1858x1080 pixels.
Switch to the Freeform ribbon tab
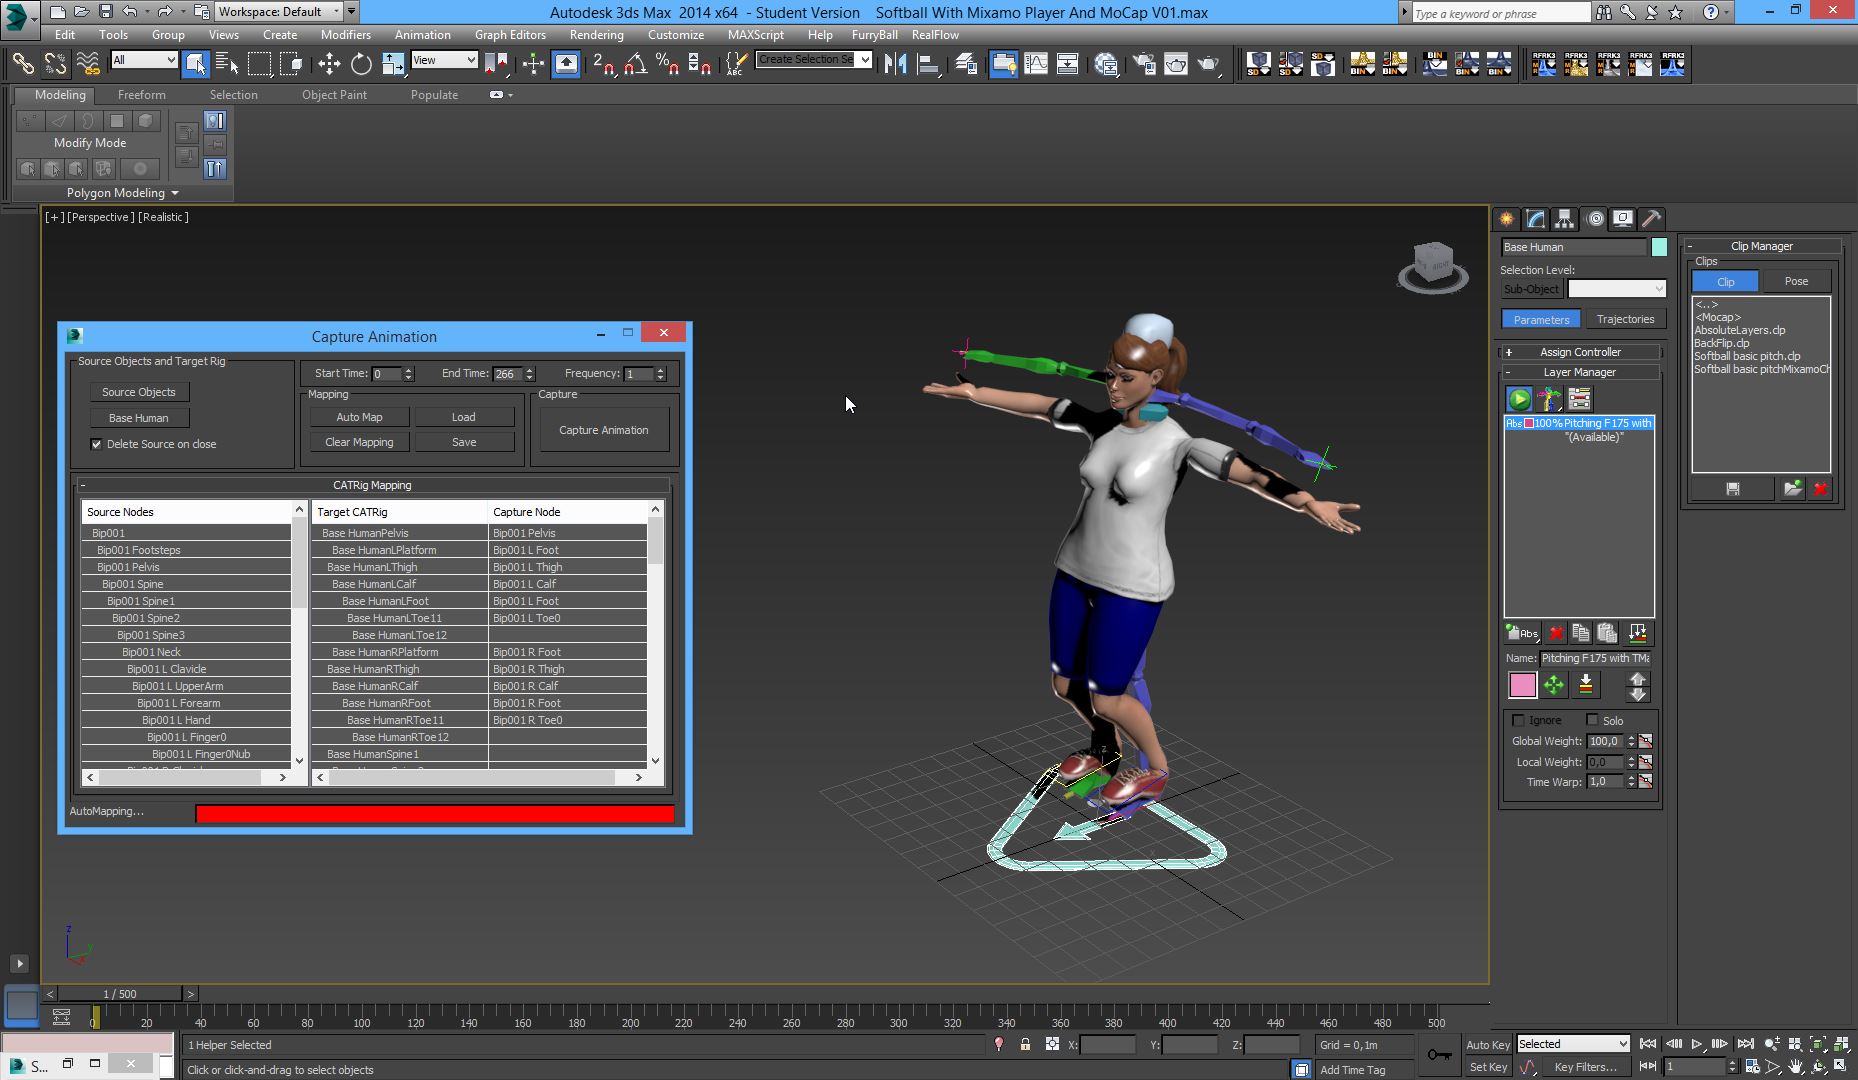pos(141,95)
